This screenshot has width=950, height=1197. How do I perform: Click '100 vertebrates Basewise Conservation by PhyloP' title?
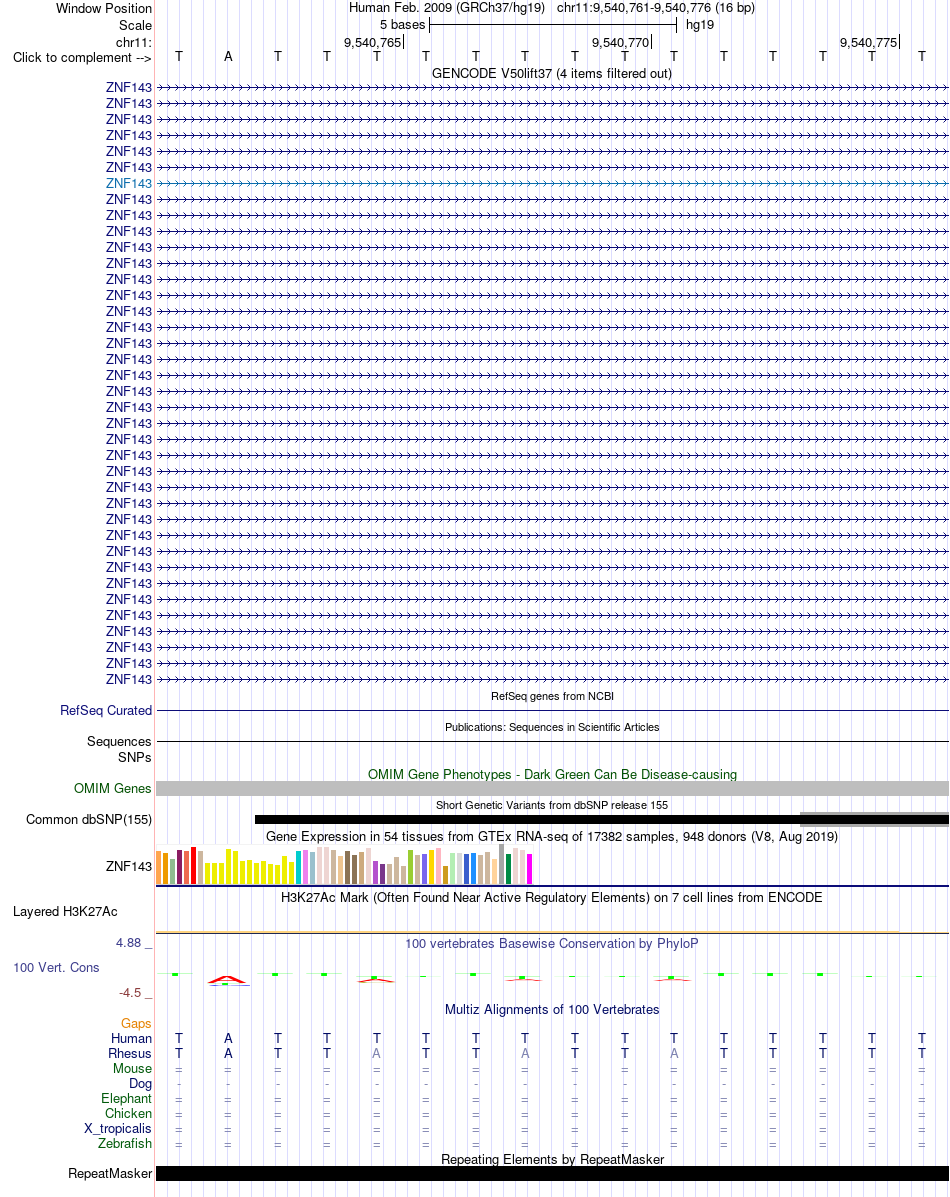pyautogui.click(x=551, y=944)
